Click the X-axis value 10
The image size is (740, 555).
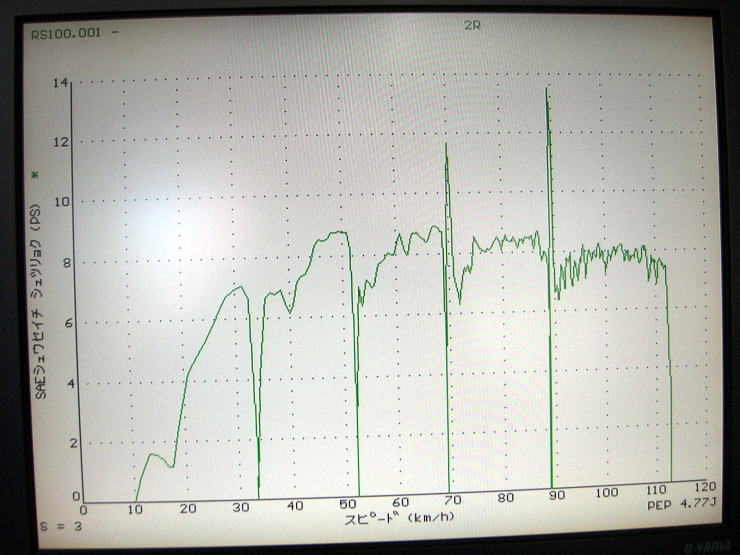(x=135, y=509)
